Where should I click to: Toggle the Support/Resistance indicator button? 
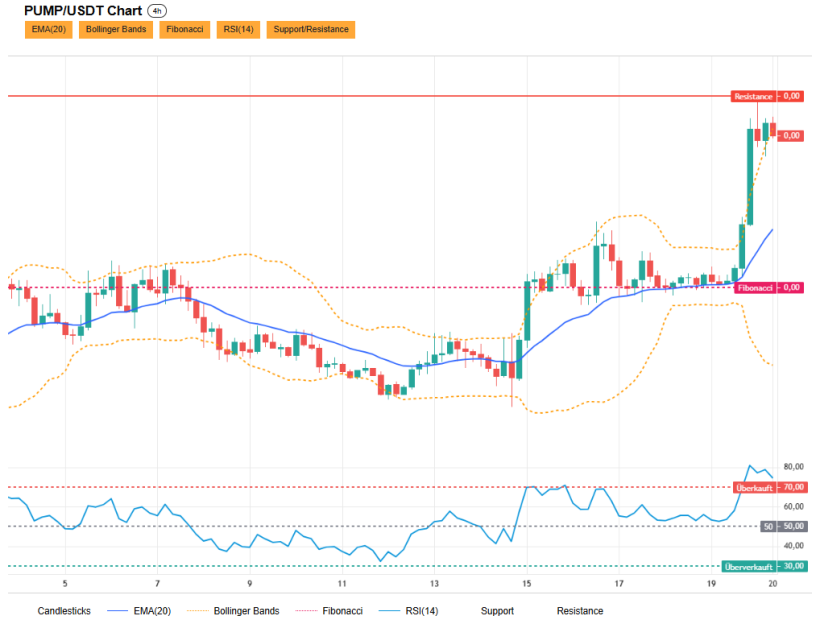point(311,30)
